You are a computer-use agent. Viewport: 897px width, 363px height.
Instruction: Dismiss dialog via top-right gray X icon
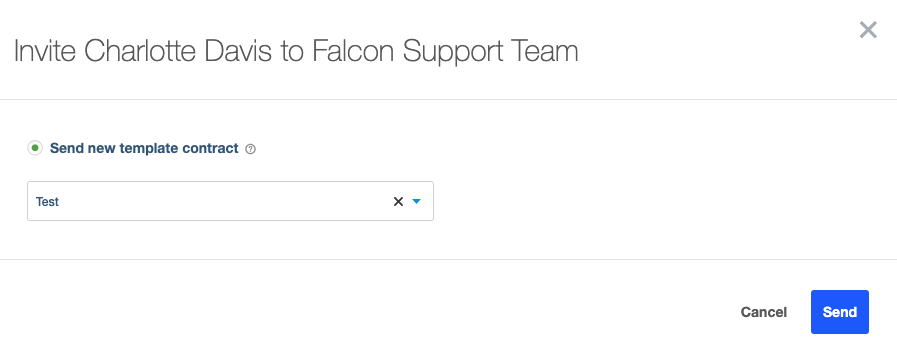tap(868, 30)
